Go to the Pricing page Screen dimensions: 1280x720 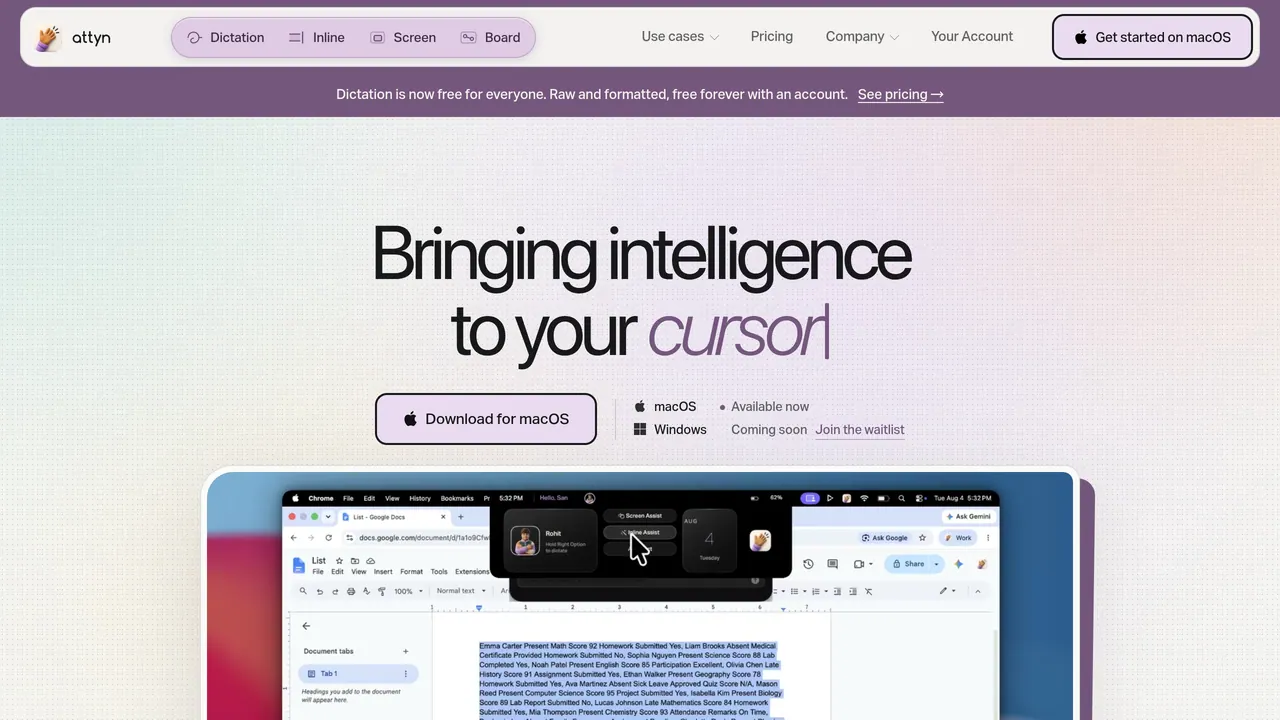[x=772, y=37]
